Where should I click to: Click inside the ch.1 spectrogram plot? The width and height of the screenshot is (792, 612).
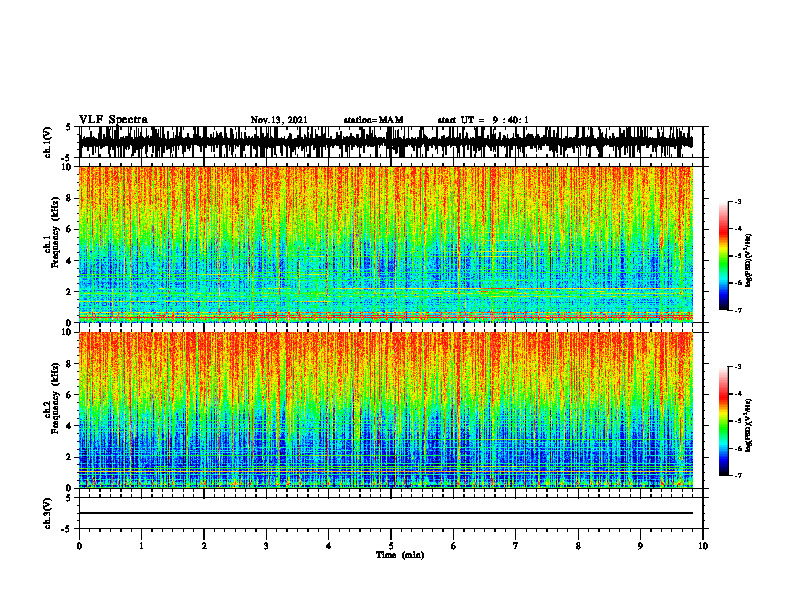click(x=386, y=244)
